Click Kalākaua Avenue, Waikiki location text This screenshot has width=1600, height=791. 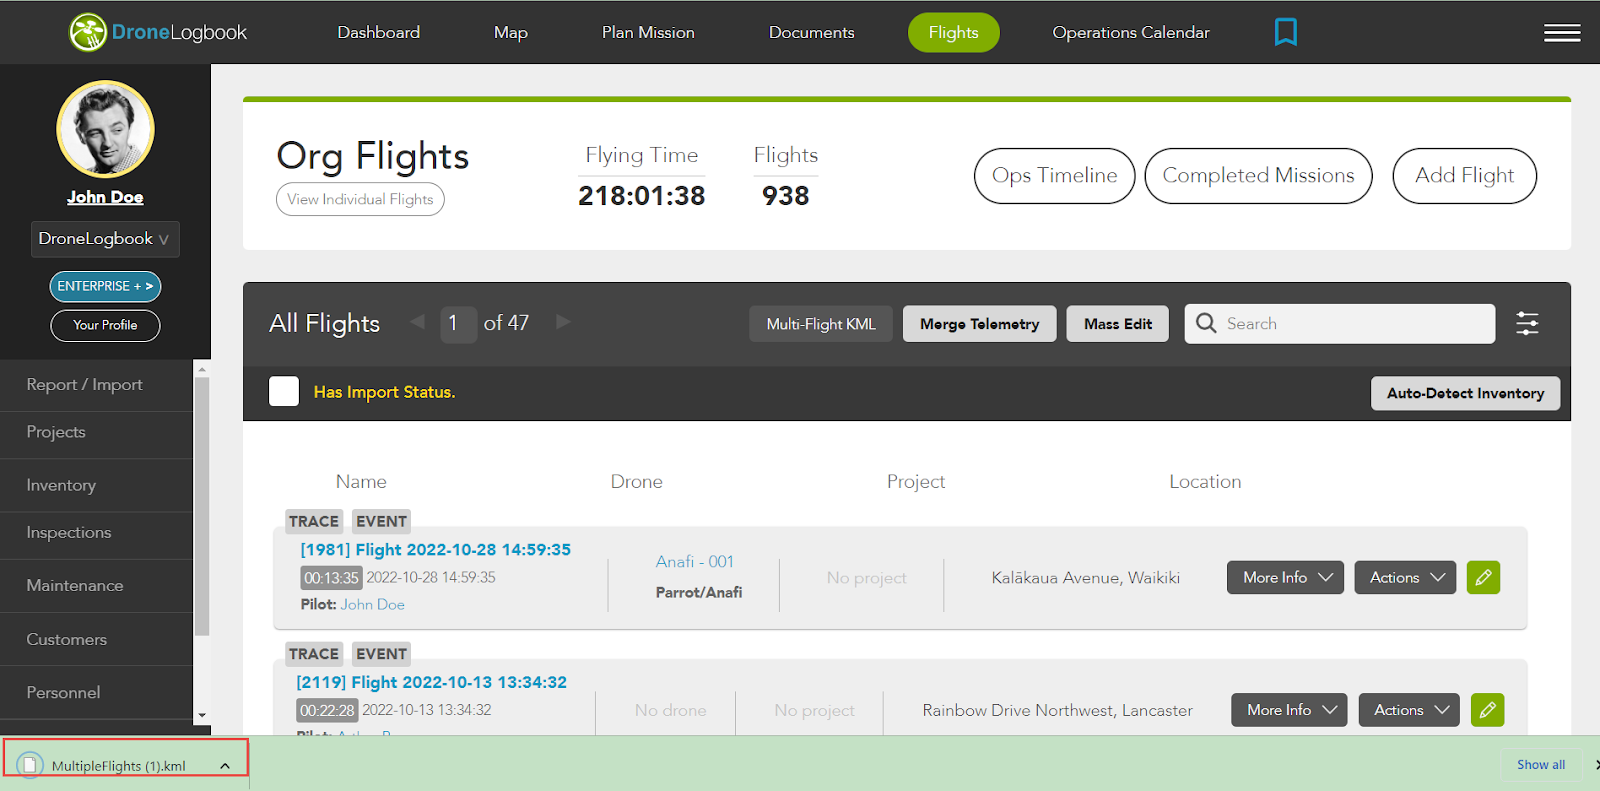1086,578
